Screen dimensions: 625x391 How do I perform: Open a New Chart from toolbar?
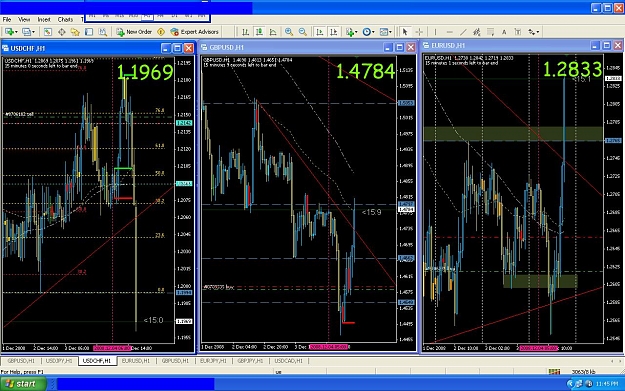tap(8, 32)
